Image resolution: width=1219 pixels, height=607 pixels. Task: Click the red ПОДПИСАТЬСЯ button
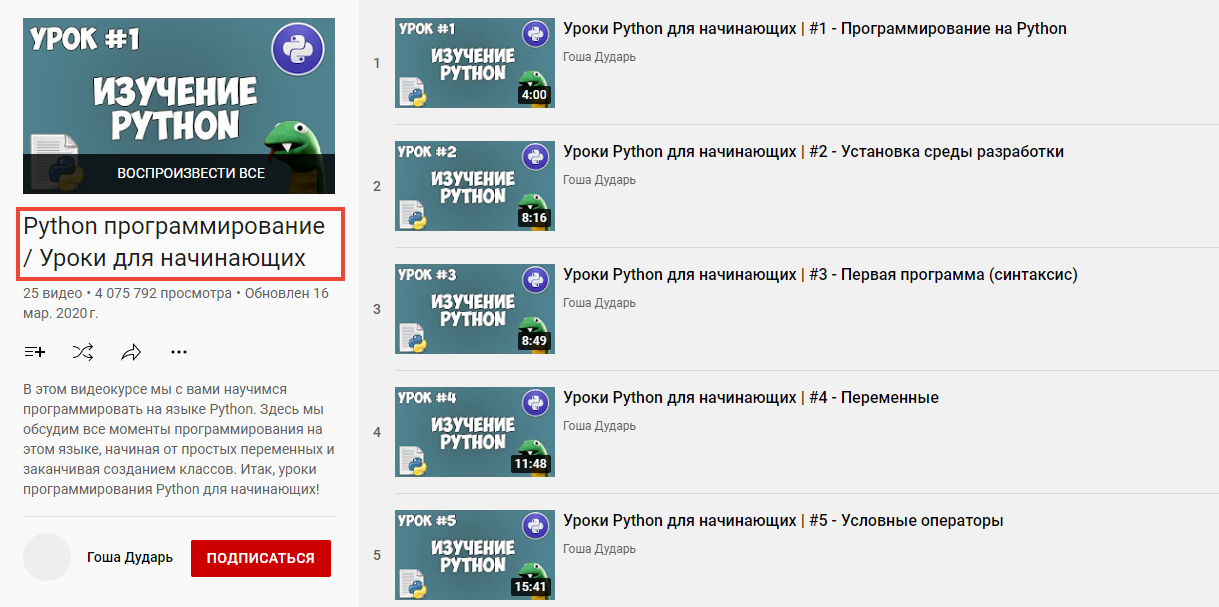point(260,558)
